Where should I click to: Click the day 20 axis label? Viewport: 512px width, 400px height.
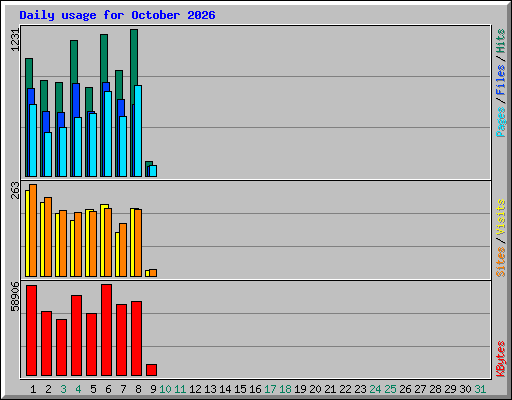pyautogui.click(x=315, y=389)
